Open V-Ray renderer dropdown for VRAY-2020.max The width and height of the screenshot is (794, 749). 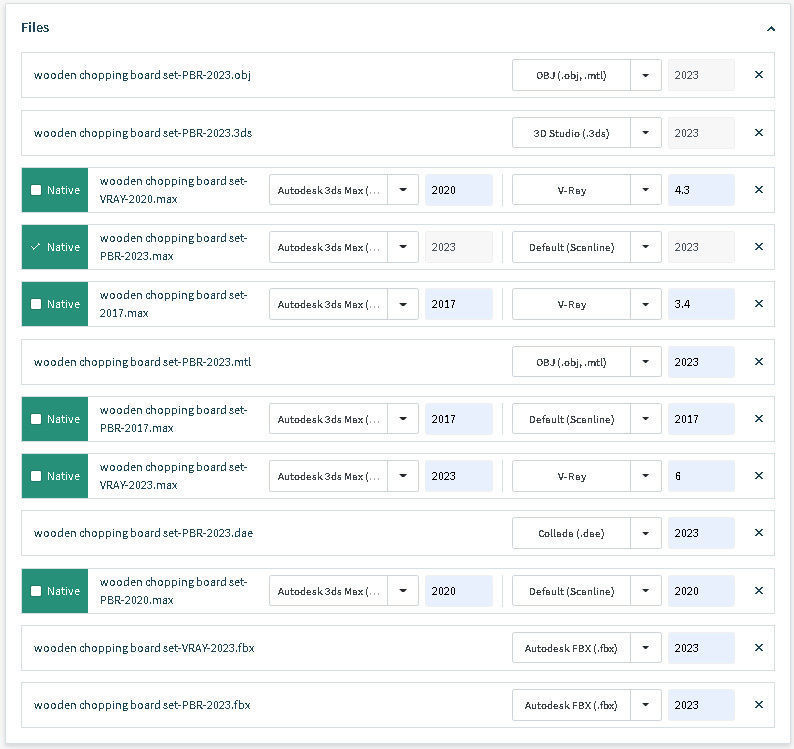[x=646, y=190]
